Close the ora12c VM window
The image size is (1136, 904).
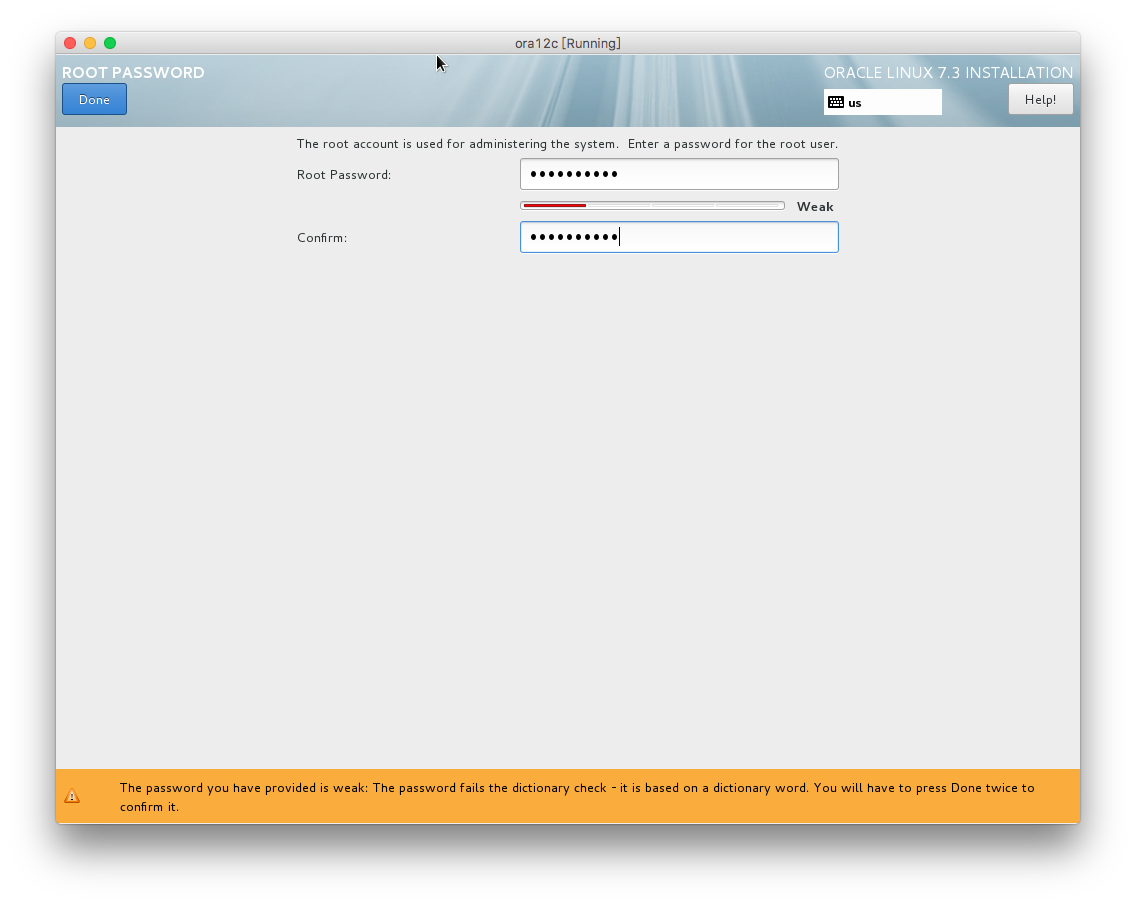[x=70, y=43]
